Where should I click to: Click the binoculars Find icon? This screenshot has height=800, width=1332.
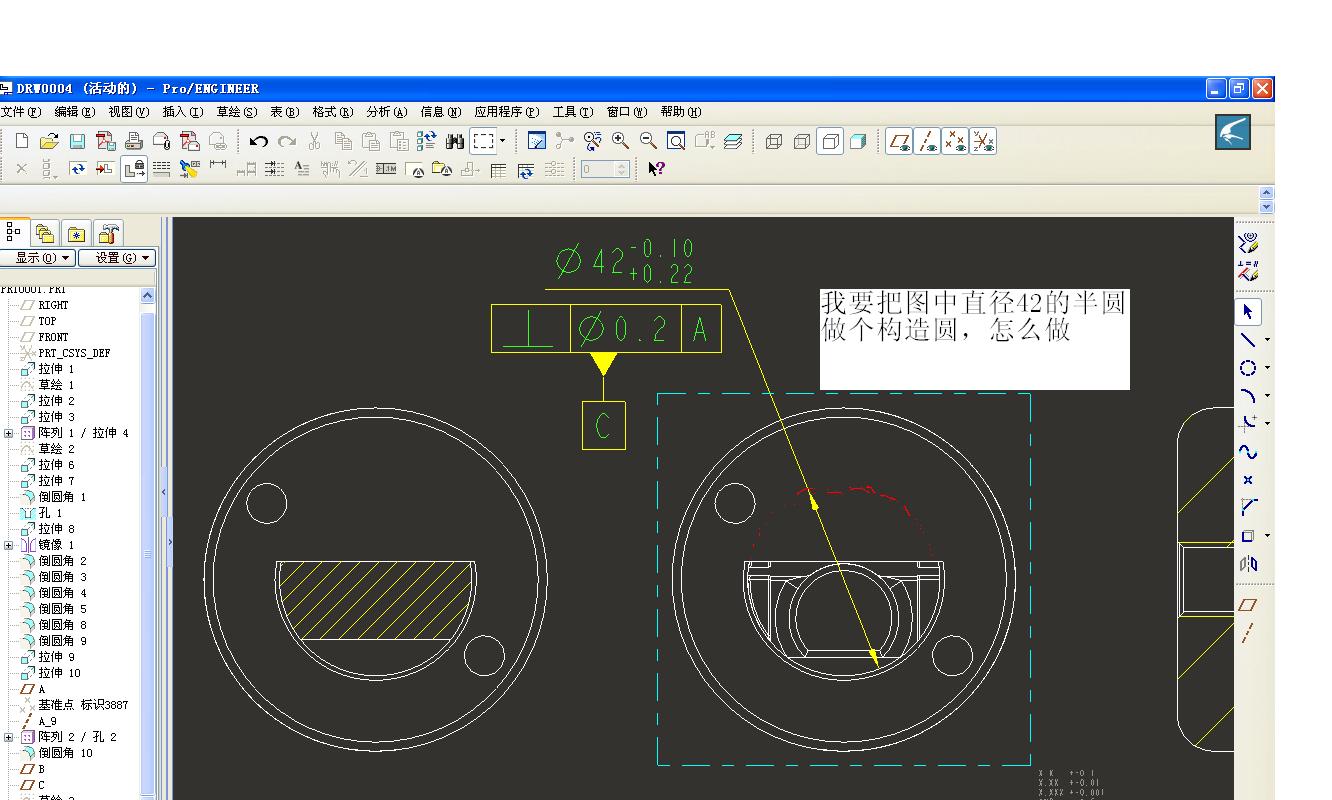455,141
